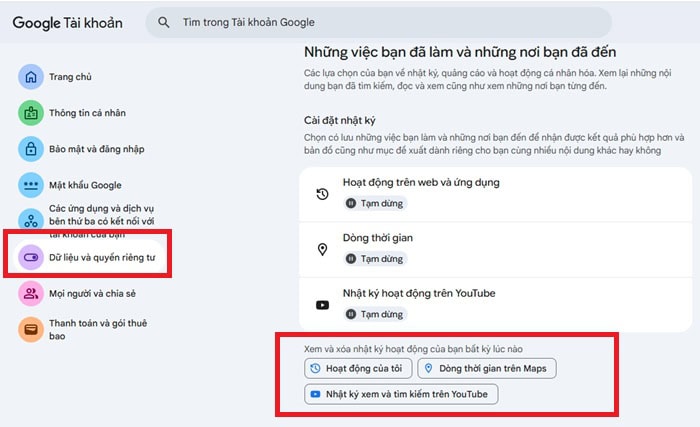Image resolution: width=700 pixels, height=427 pixels.
Task: Click the Thông tin cá nhân icon
Action: pos(31,113)
